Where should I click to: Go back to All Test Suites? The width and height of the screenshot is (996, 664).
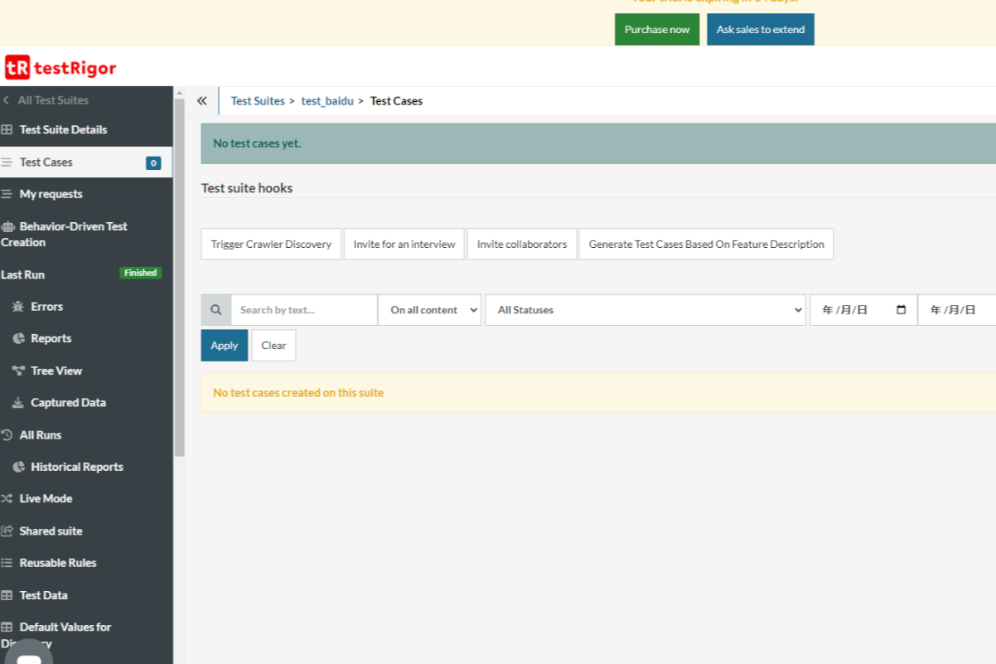pos(53,100)
